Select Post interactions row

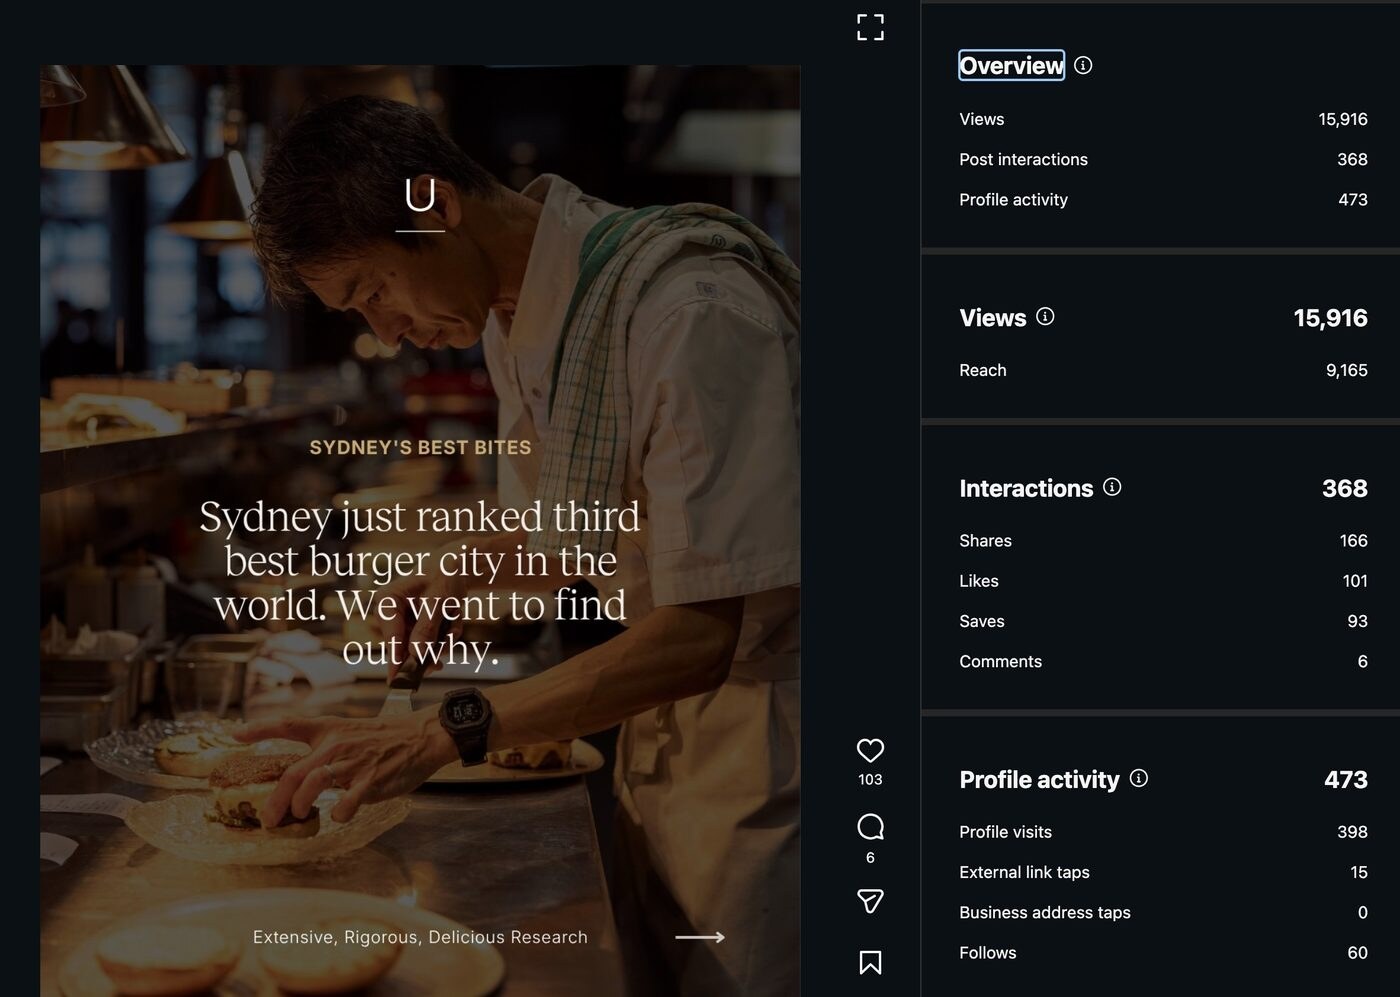(x=1163, y=159)
